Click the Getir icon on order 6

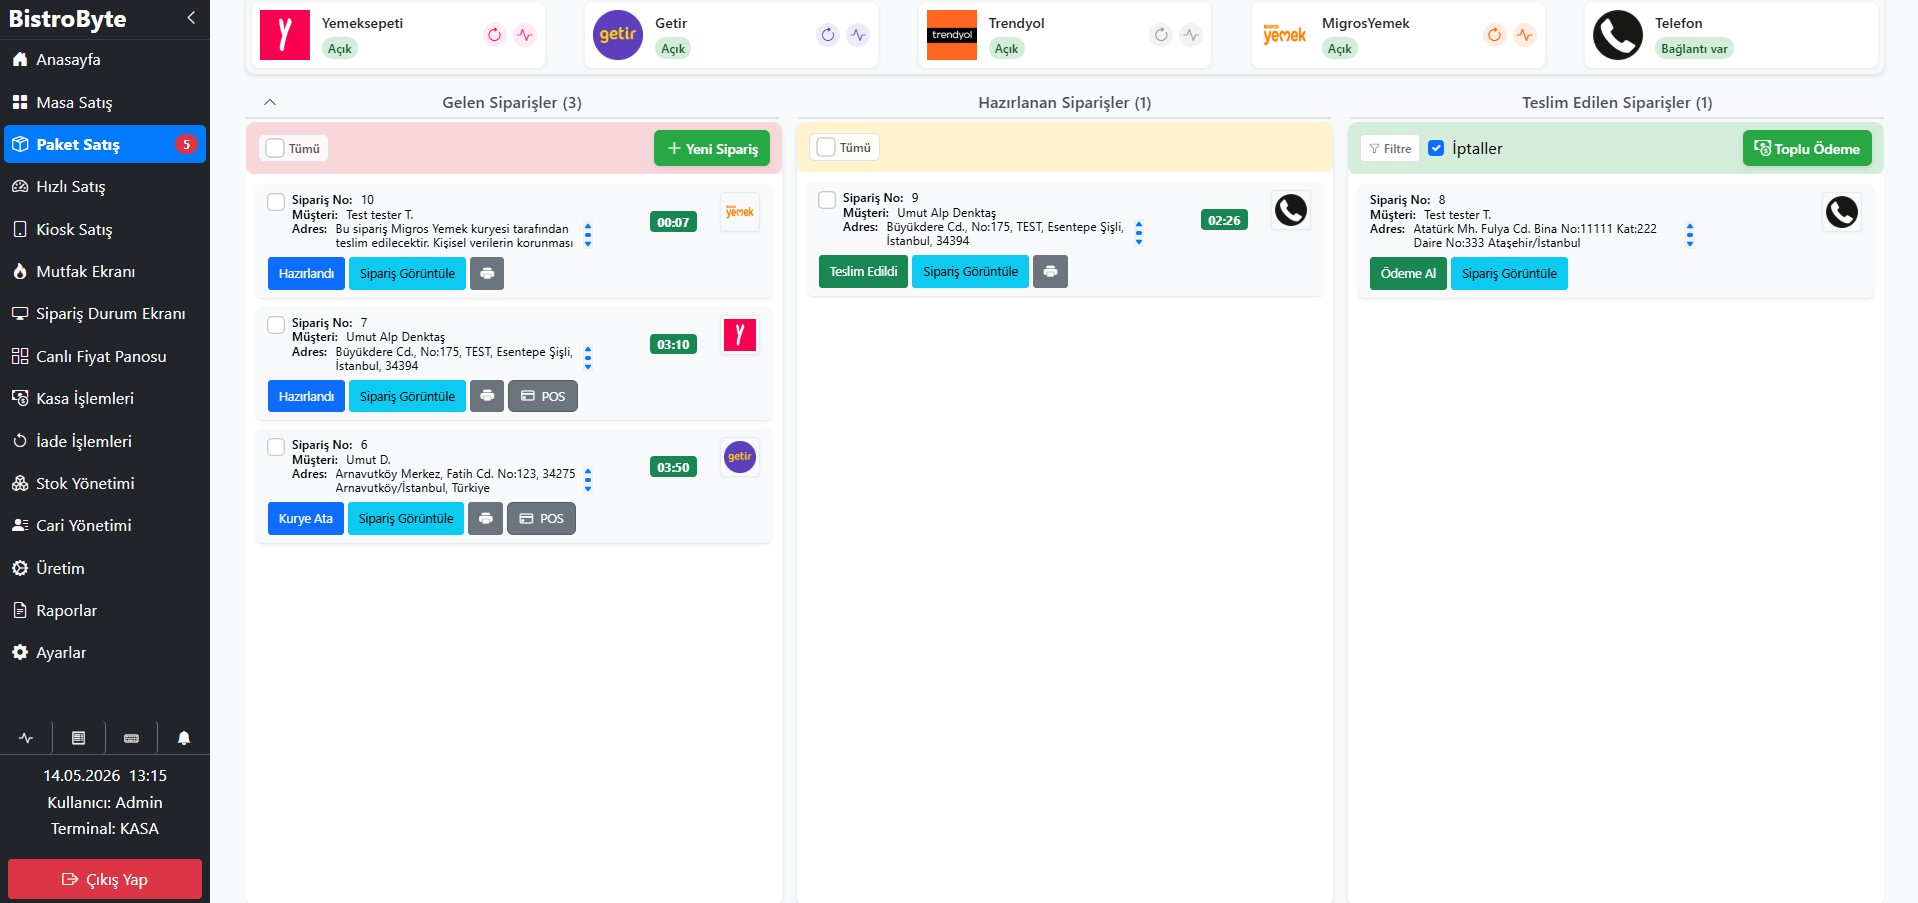tap(740, 457)
